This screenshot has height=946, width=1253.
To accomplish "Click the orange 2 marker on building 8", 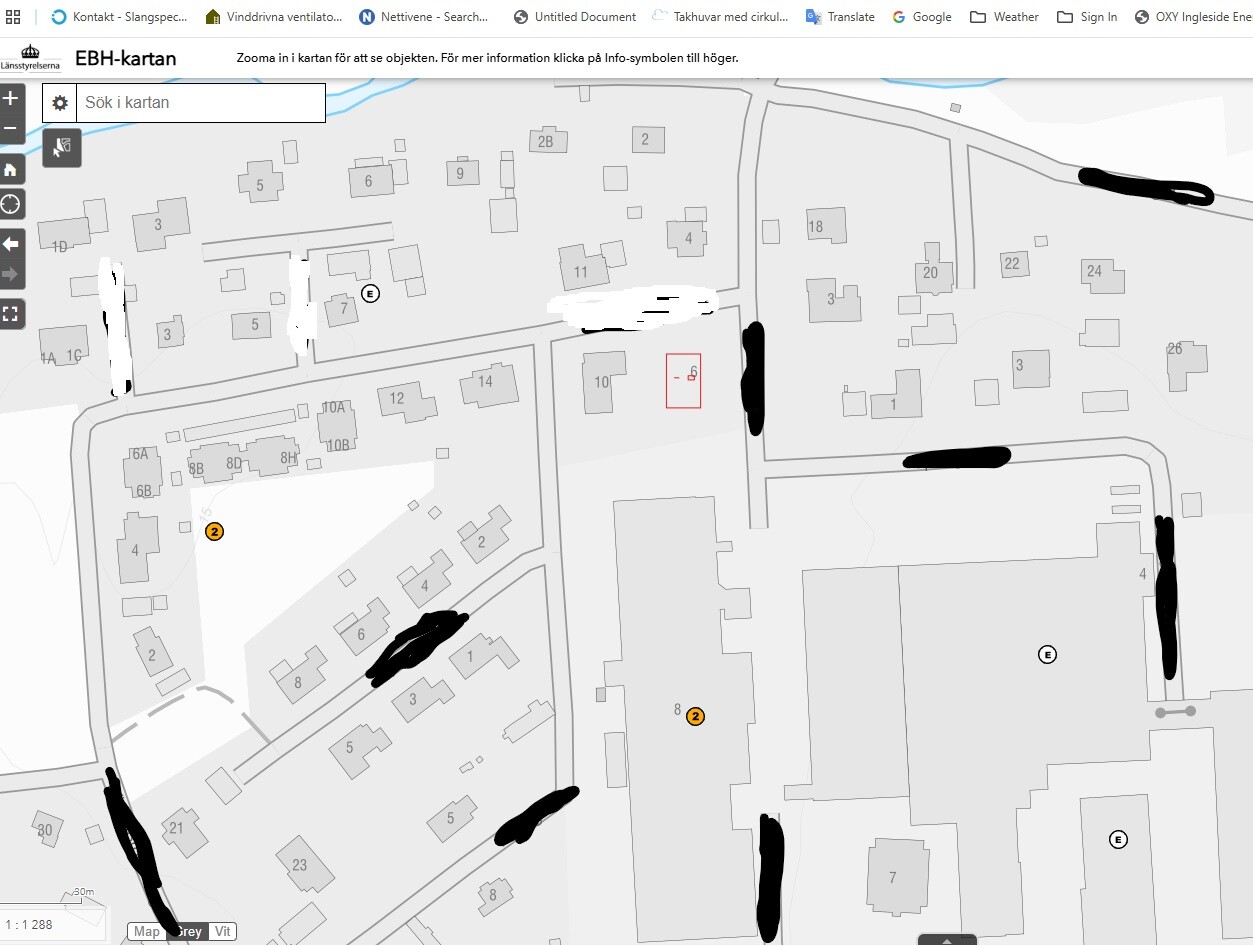I will 696,716.
